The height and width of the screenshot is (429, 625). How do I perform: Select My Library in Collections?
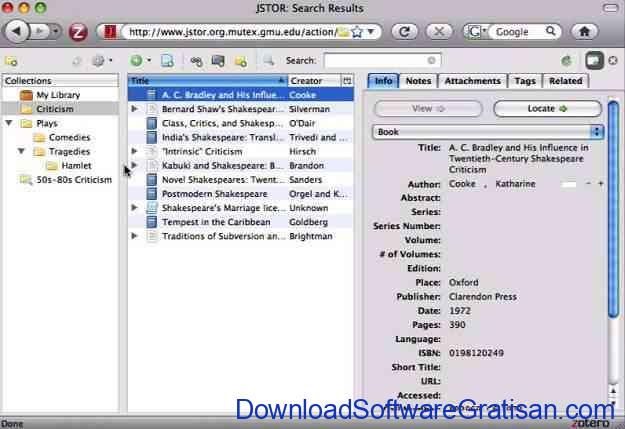[58, 95]
